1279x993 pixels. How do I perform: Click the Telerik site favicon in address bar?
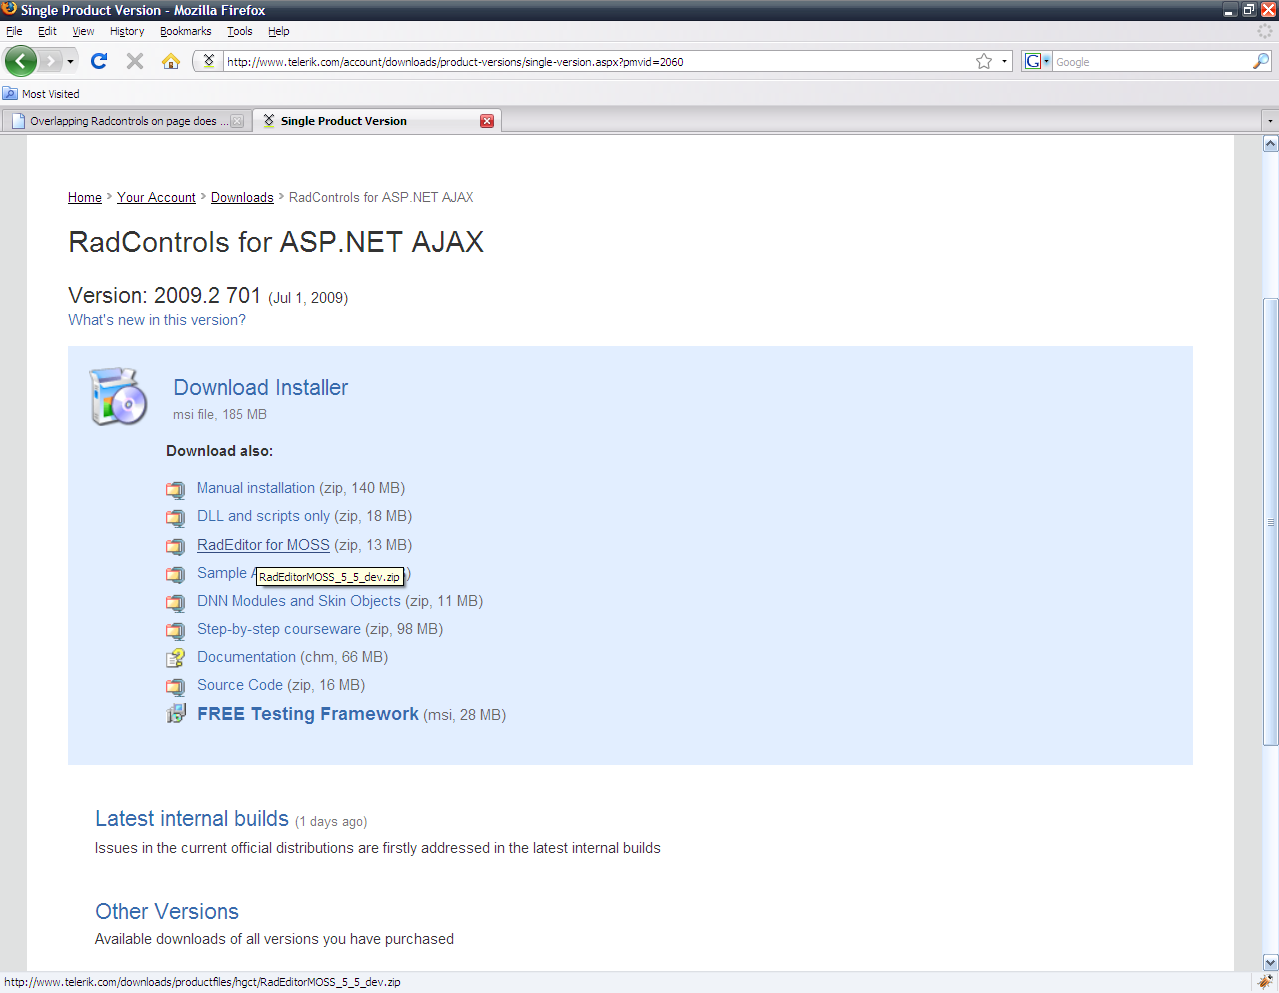(x=208, y=61)
